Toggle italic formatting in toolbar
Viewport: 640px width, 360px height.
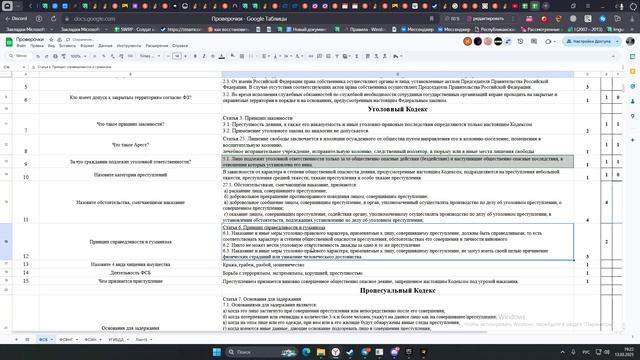point(204,56)
